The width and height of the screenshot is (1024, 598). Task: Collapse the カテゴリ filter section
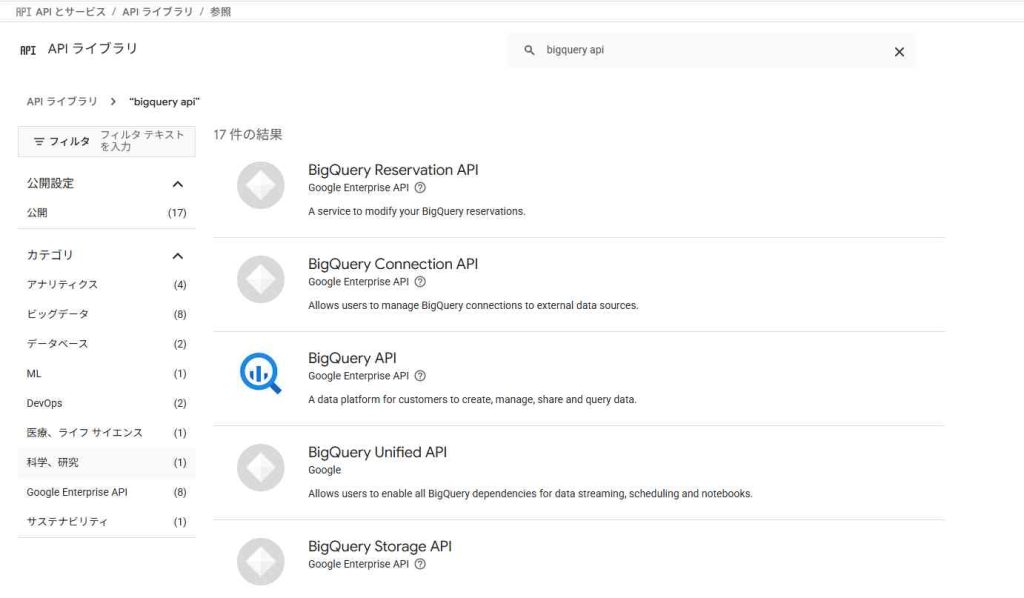178,255
